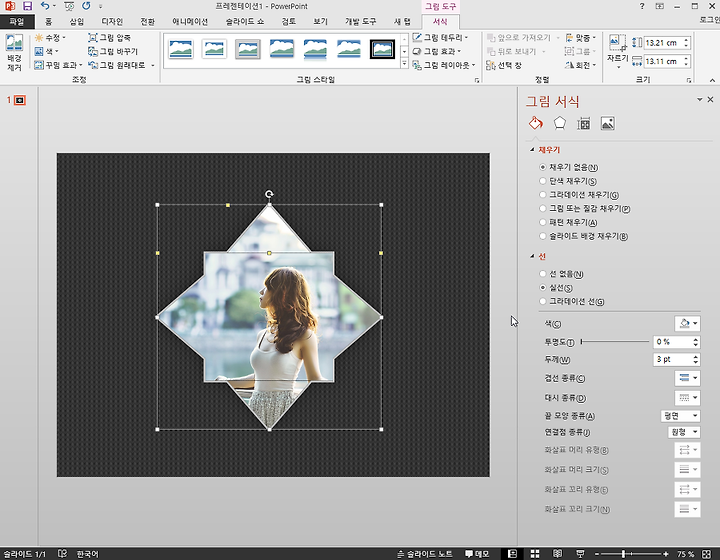Collapse the 선 section
Screen dimensions: 720x560
tap(532, 256)
